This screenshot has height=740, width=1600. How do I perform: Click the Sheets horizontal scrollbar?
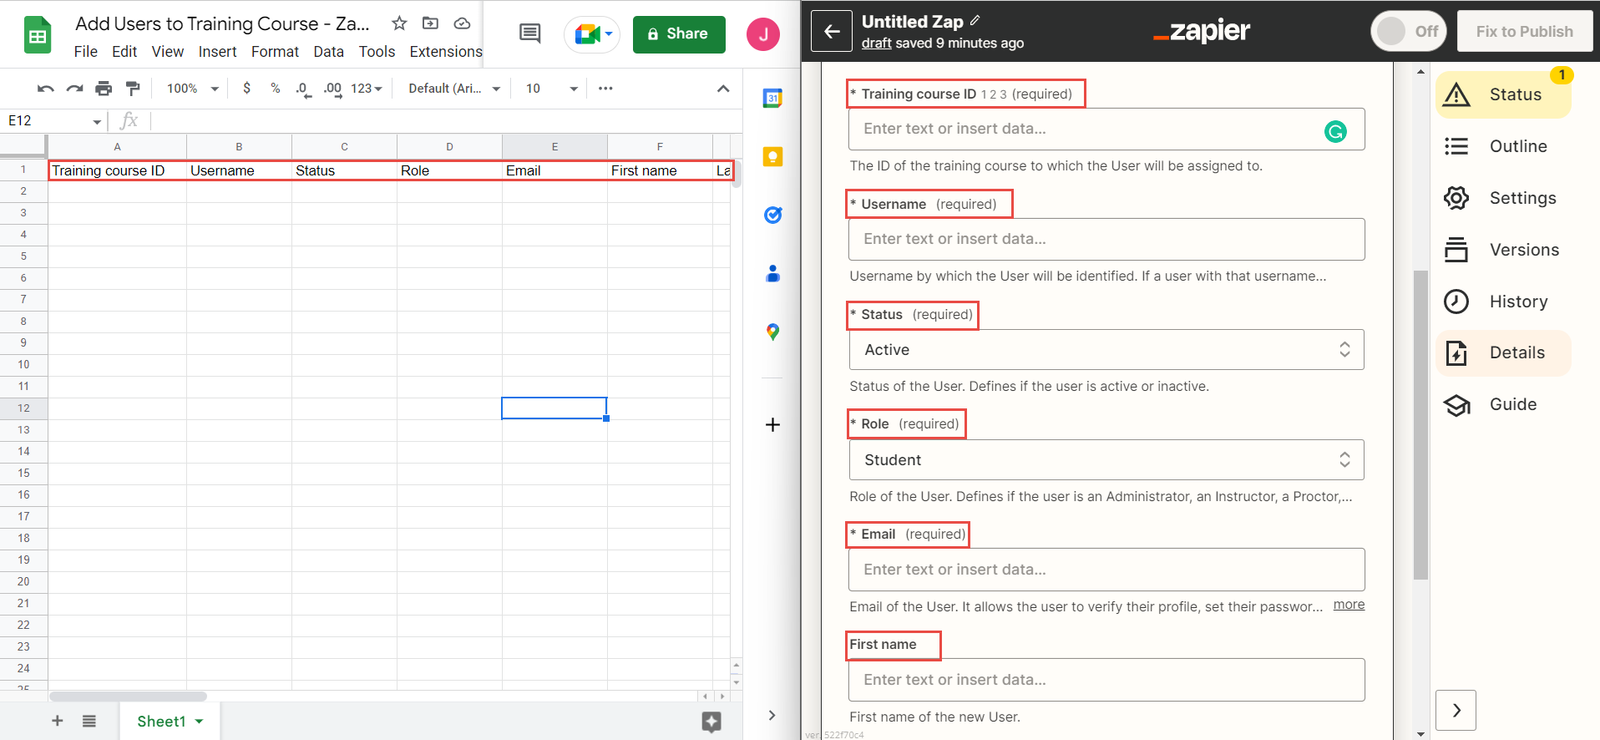click(x=128, y=696)
